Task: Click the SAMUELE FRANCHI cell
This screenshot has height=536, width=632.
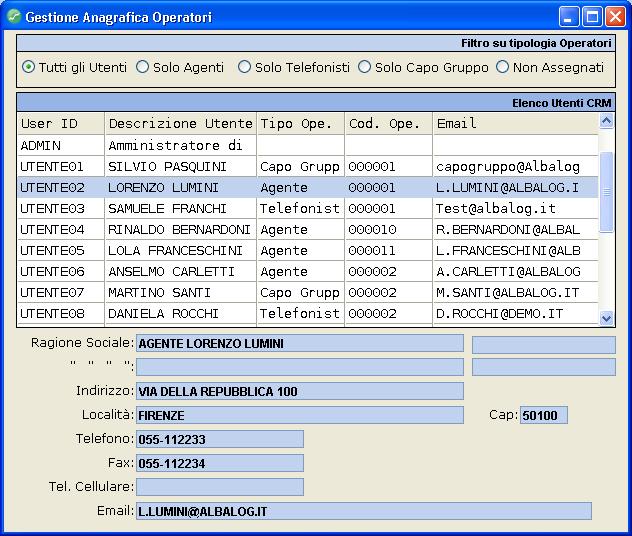Action: click(x=181, y=208)
